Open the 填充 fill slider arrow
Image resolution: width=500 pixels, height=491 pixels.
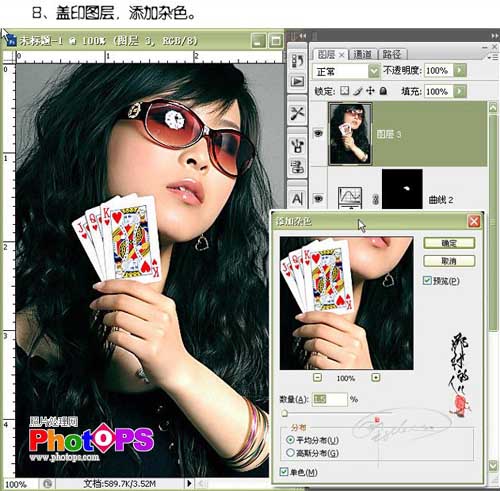[x=460, y=91]
